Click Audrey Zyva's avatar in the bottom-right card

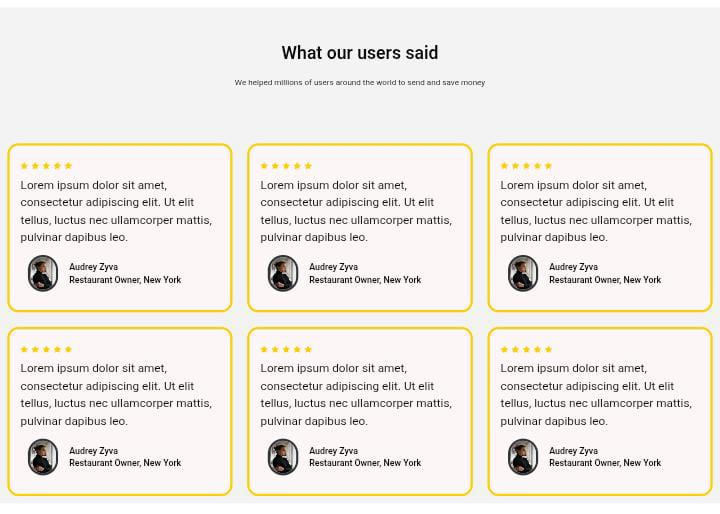pyautogui.click(x=523, y=457)
